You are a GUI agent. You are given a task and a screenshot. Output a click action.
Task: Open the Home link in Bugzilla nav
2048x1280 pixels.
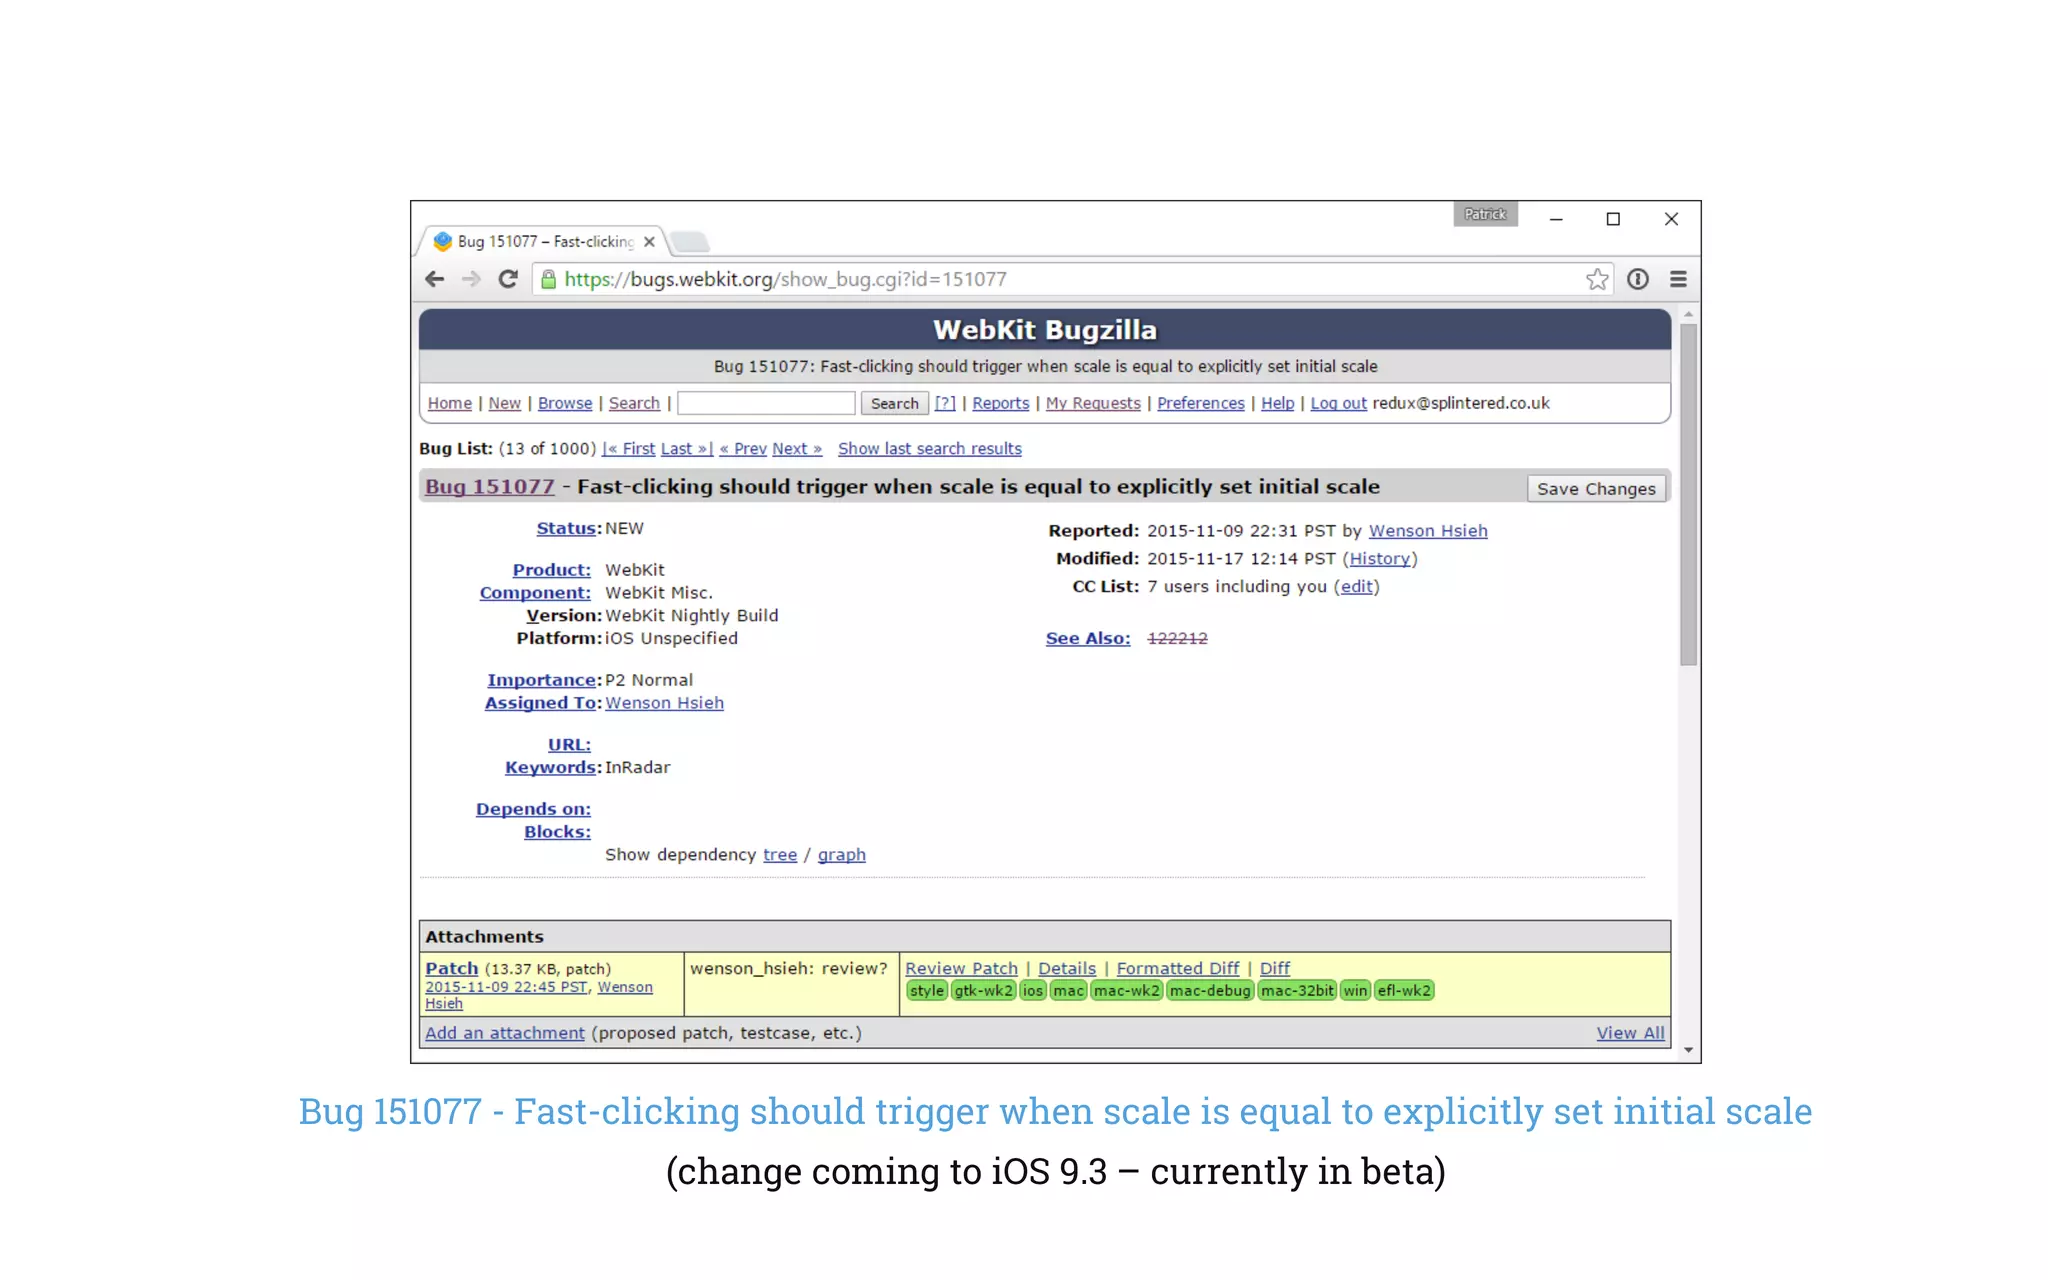(x=450, y=403)
